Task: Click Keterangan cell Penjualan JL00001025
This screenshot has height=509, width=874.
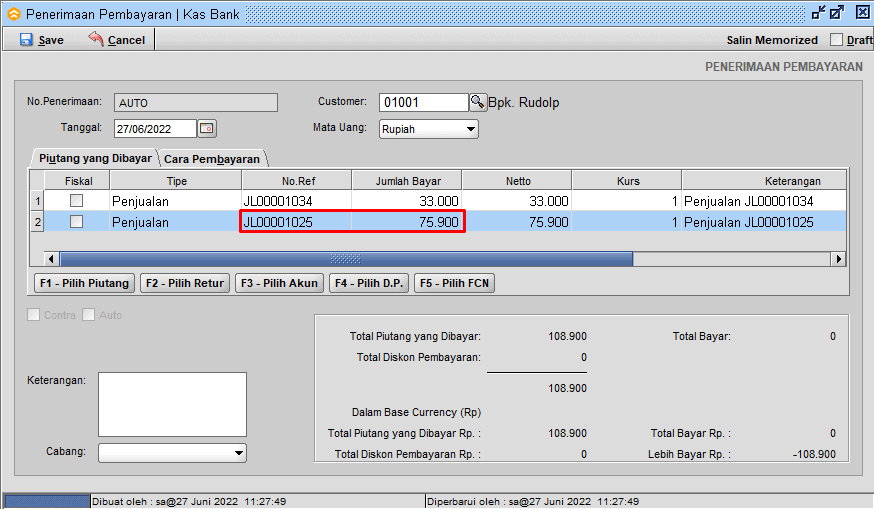Action: click(x=764, y=222)
